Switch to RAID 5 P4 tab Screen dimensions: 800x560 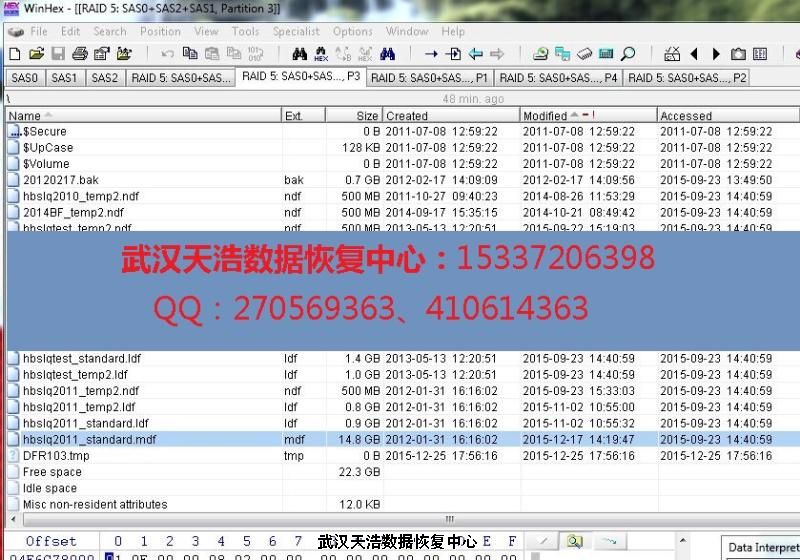559,77
